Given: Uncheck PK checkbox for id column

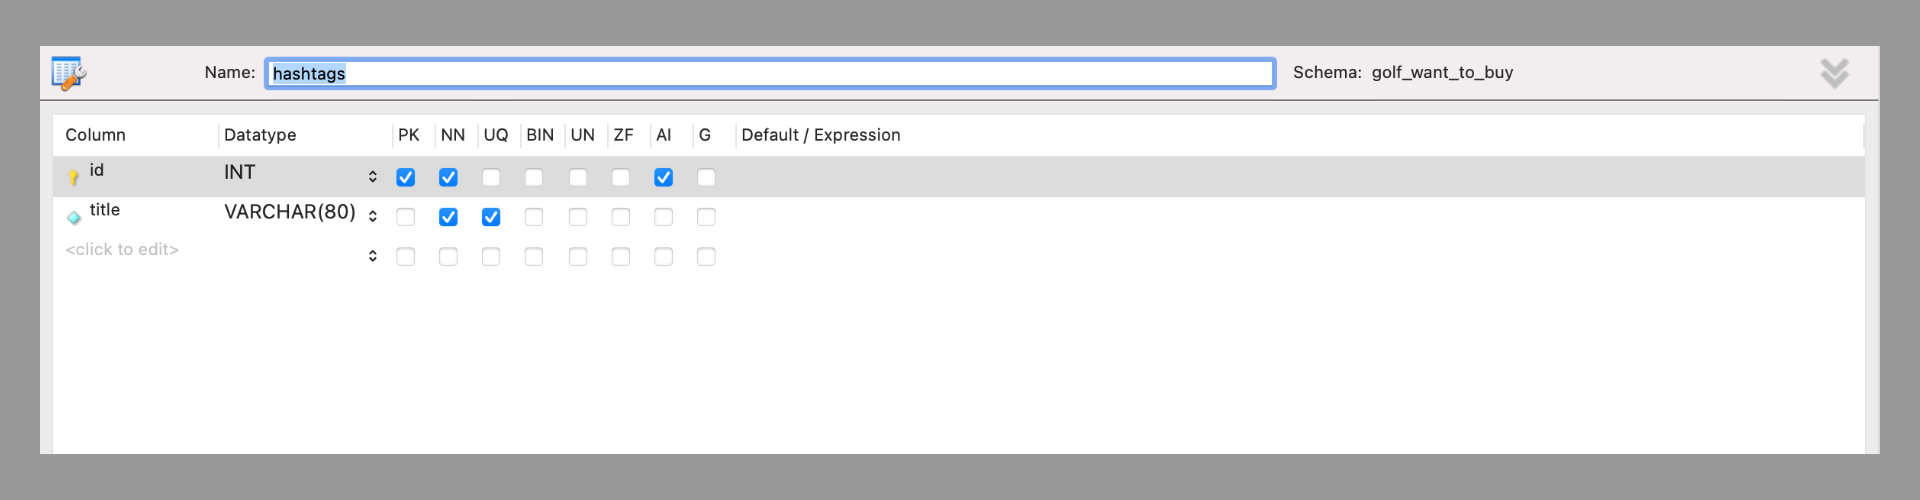Looking at the screenshot, I should (x=405, y=177).
